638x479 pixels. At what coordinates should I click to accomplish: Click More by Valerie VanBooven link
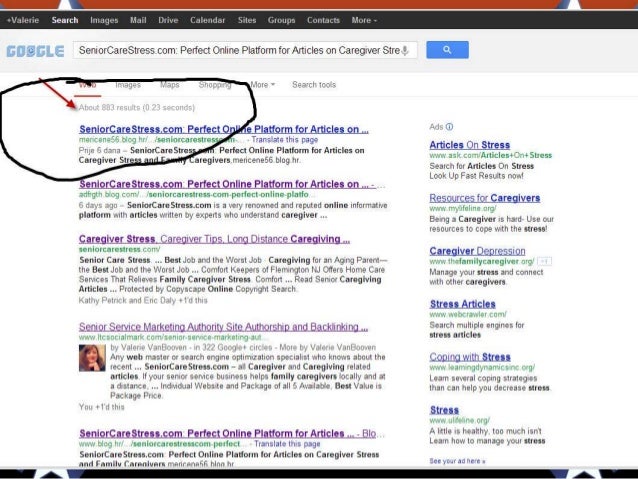coord(328,347)
